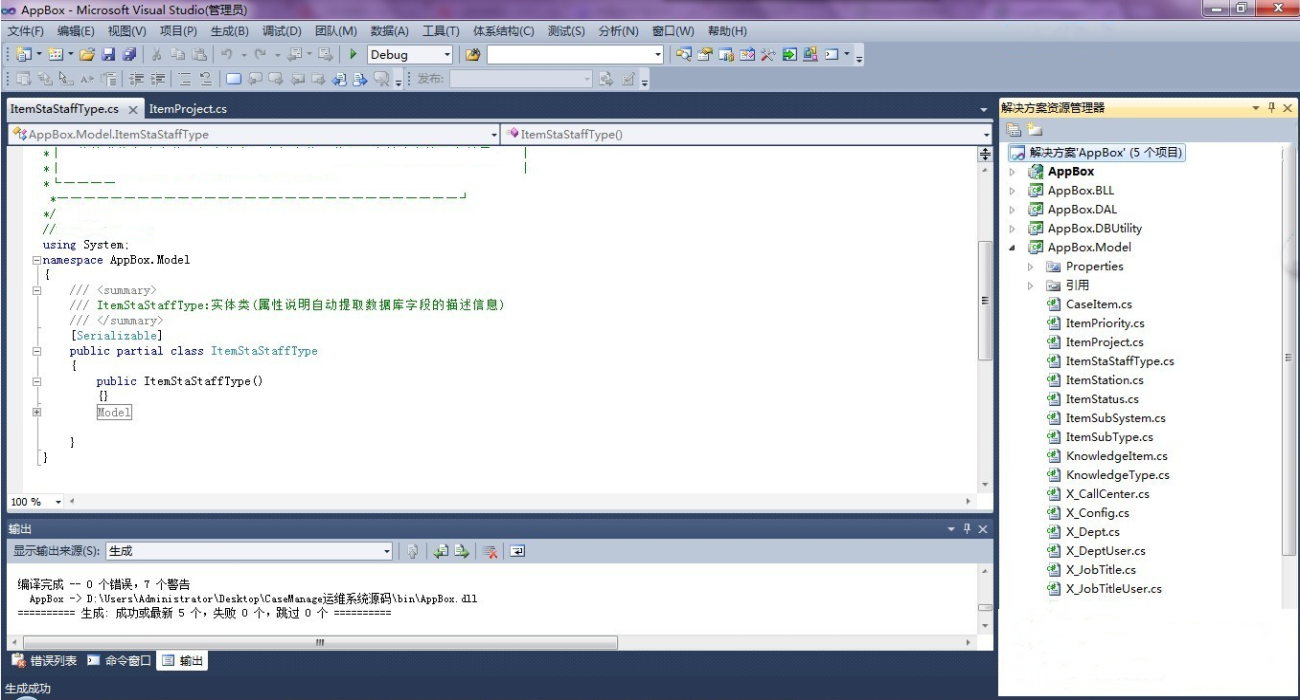
Task: Pin the Solution Explorer panel
Action: coord(1272,108)
